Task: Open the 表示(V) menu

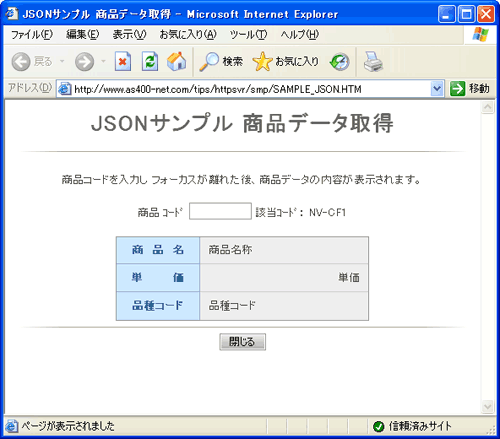Action: coord(129,34)
